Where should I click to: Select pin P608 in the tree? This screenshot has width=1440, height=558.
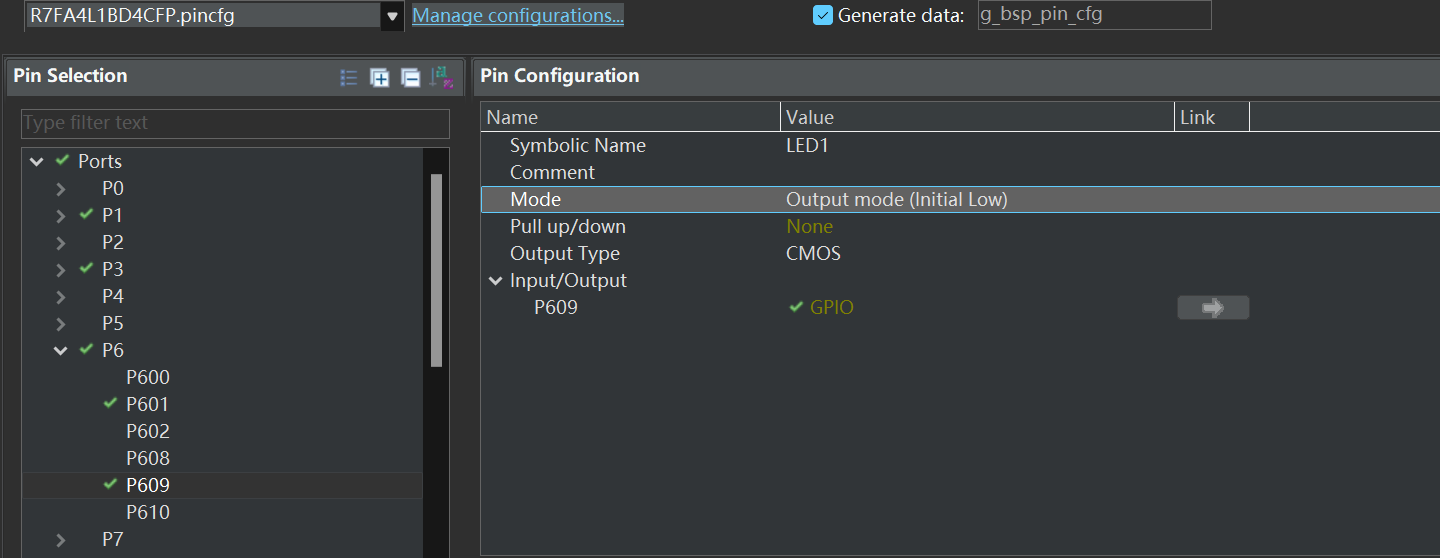pos(148,459)
